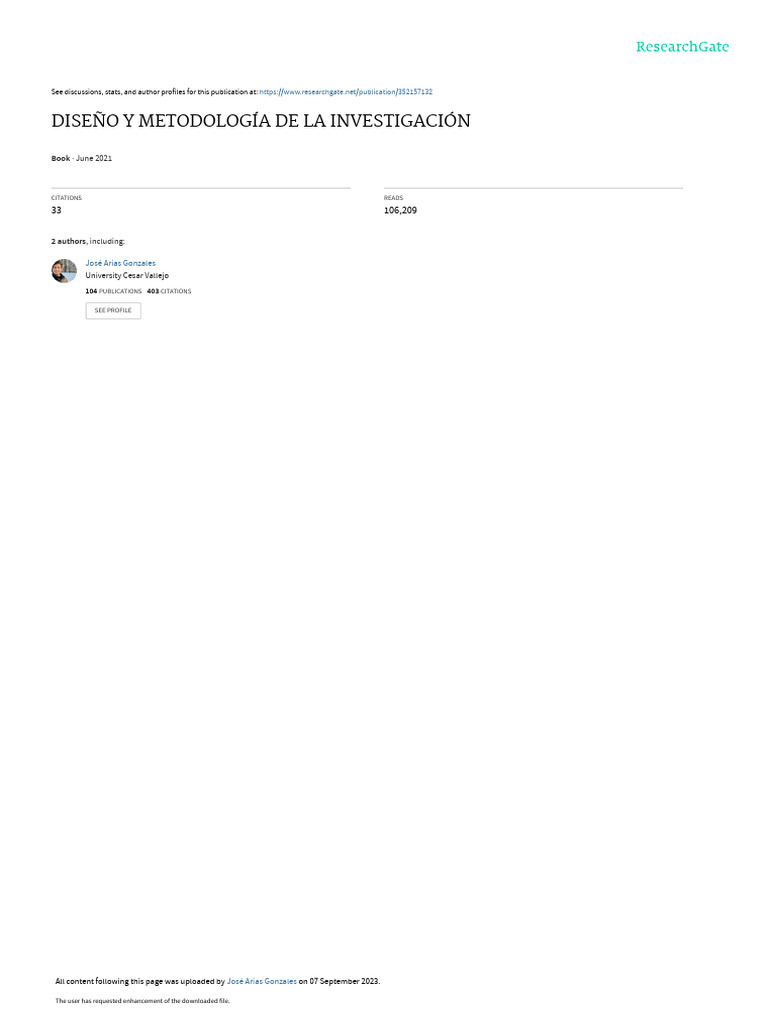Click the CITATIONS heading label
768x1024 pixels.
[x=67, y=198]
